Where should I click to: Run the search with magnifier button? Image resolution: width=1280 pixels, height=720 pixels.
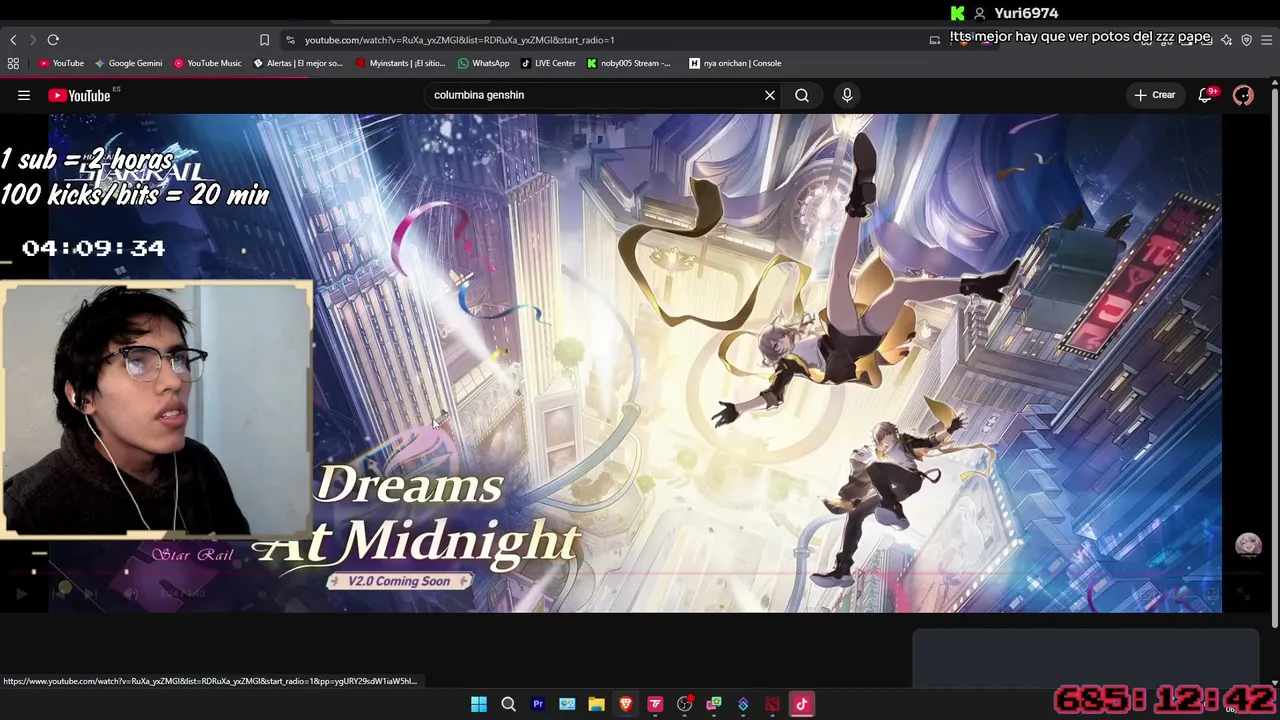tap(802, 95)
